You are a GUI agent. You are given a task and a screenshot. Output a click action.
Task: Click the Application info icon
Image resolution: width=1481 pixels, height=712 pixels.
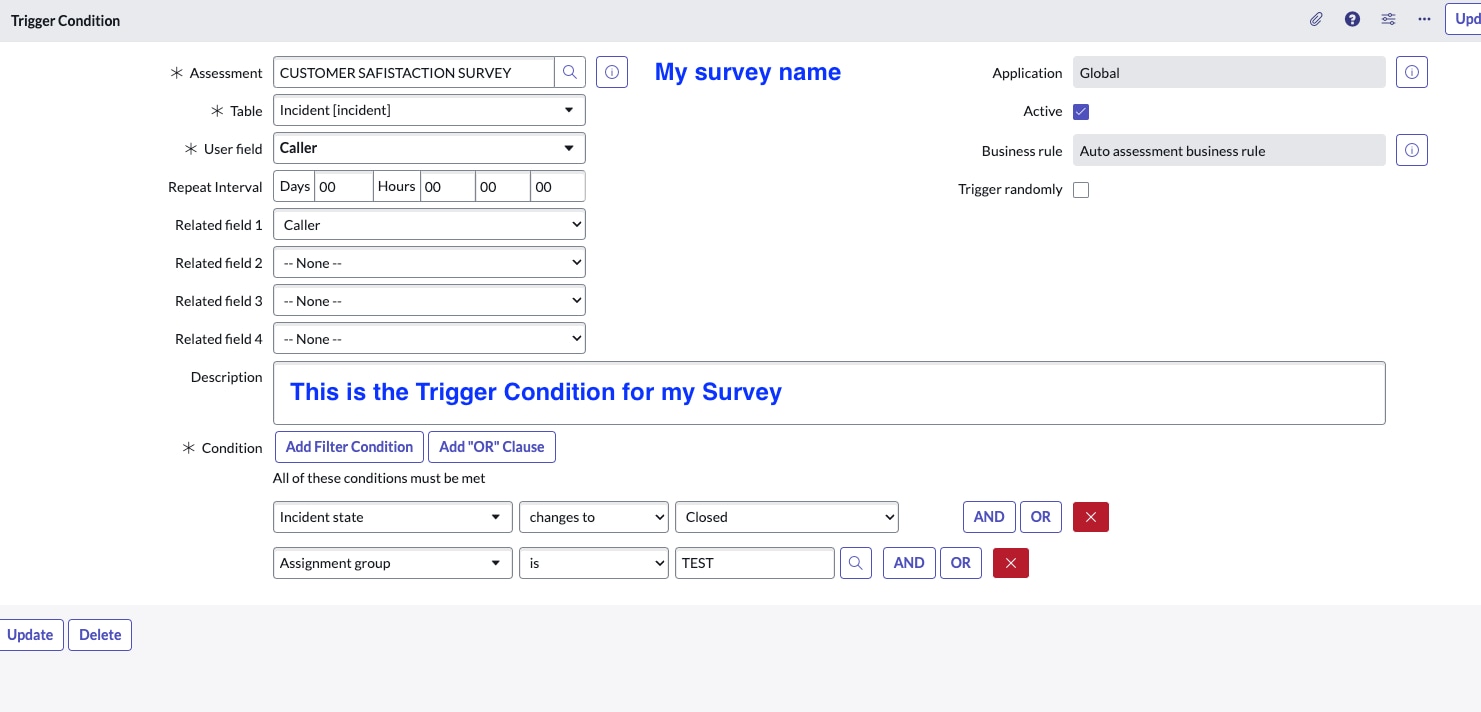[x=1411, y=72]
